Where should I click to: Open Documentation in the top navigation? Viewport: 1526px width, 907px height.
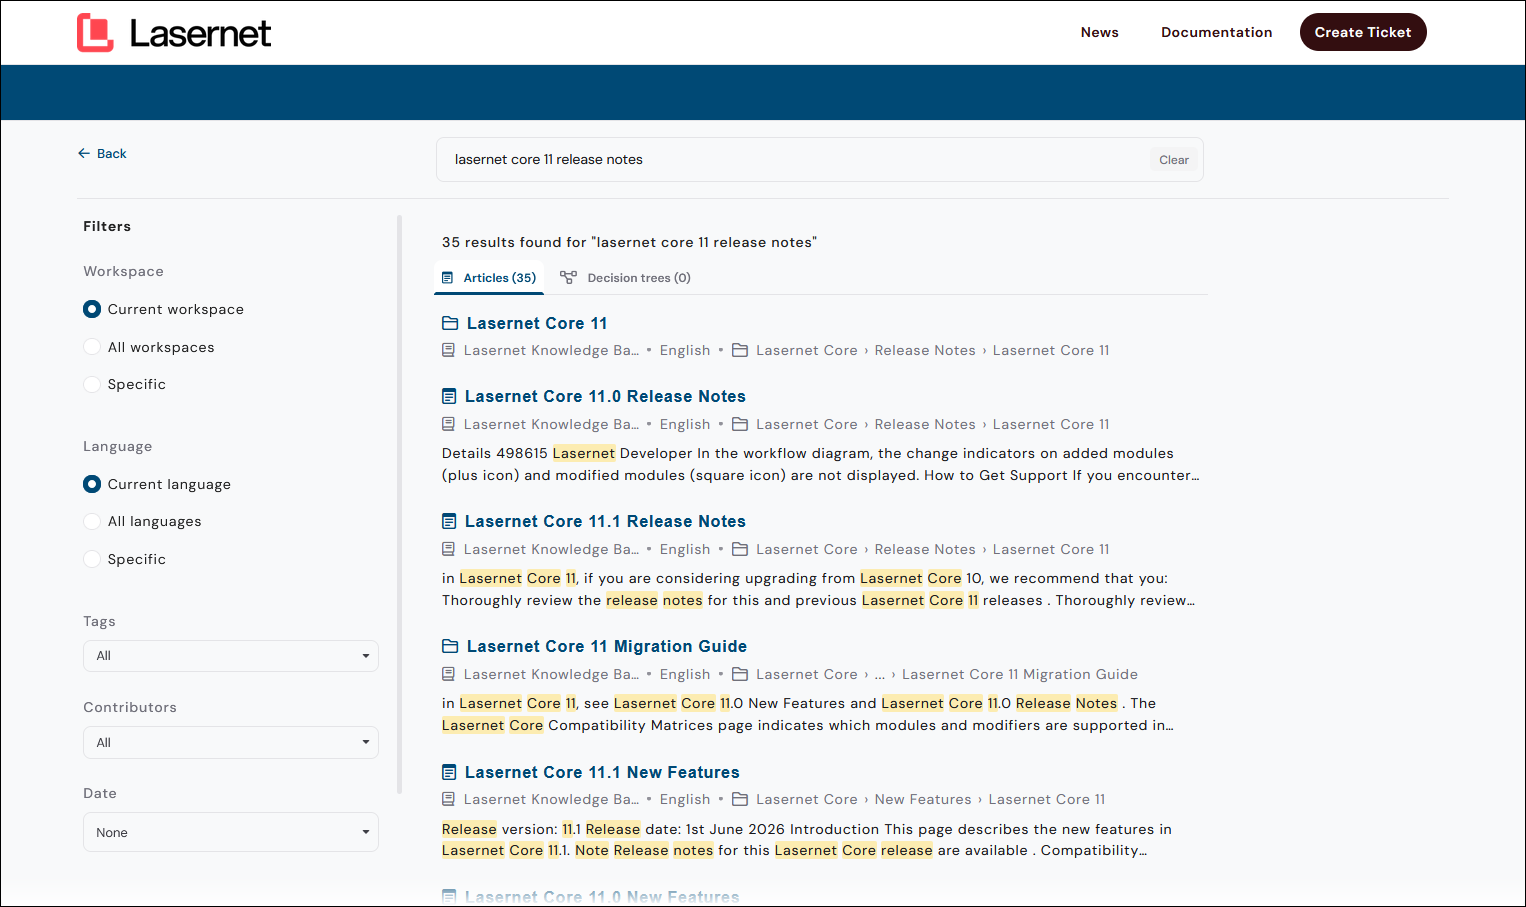(x=1217, y=33)
